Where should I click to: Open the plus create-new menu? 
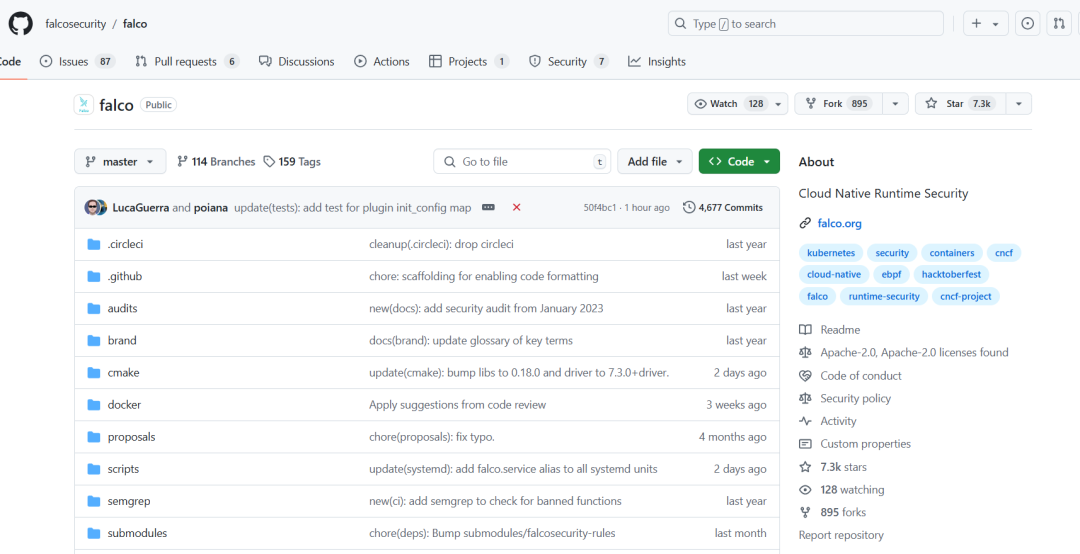985,23
